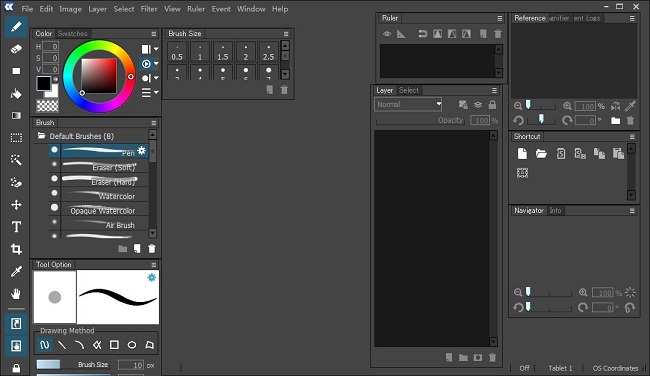Open the Layer menu in the menu bar
Screen dimensions: 650x376
pyautogui.click(x=97, y=9)
